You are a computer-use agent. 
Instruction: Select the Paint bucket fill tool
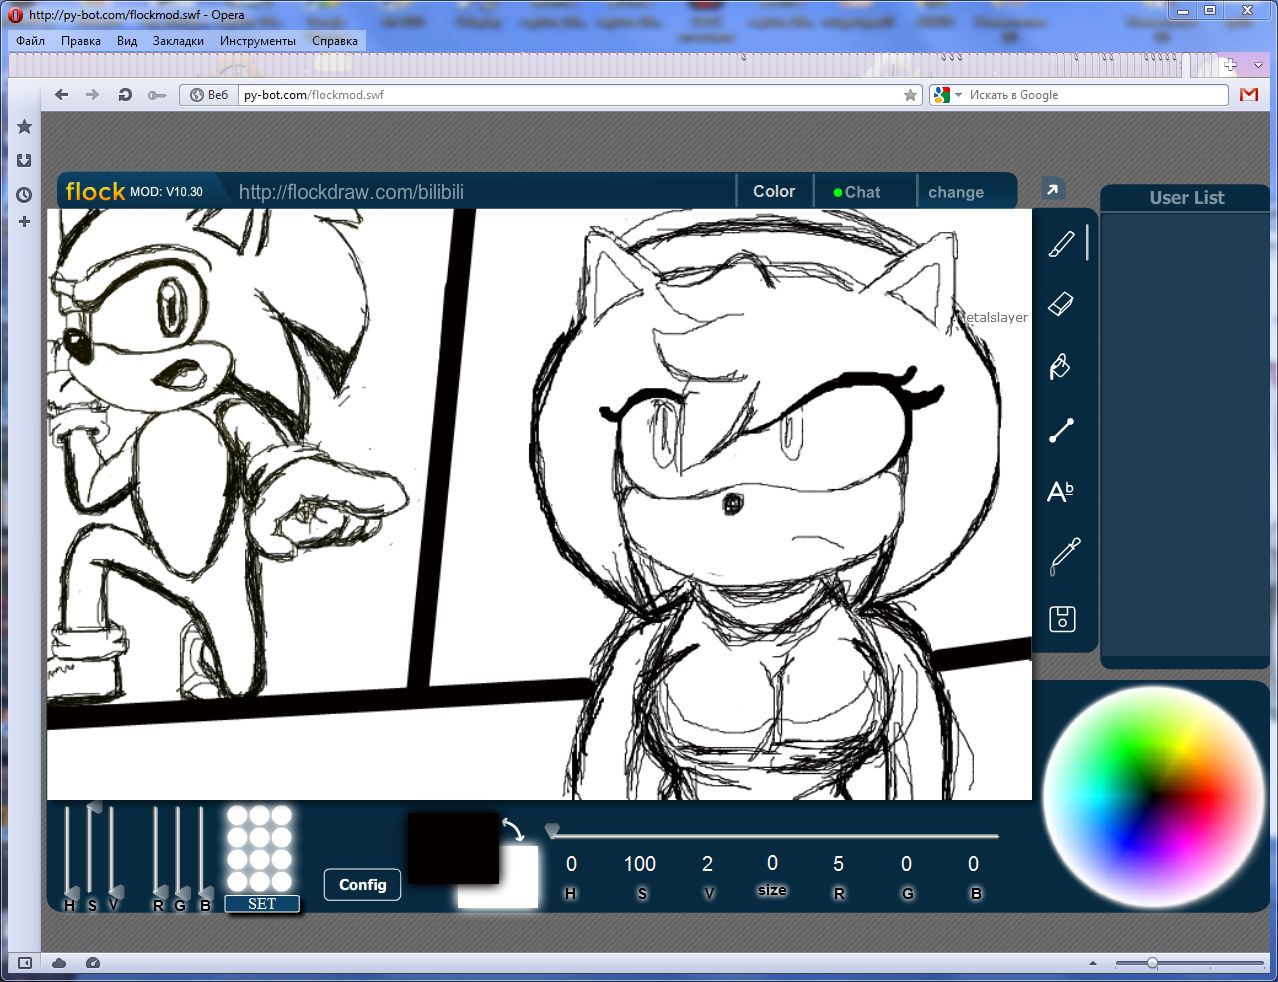tap(1060, 367)
